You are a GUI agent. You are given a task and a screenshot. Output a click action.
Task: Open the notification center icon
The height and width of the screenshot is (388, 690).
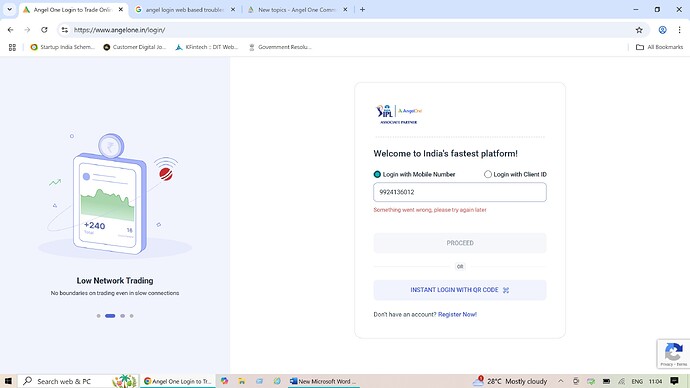675,381
